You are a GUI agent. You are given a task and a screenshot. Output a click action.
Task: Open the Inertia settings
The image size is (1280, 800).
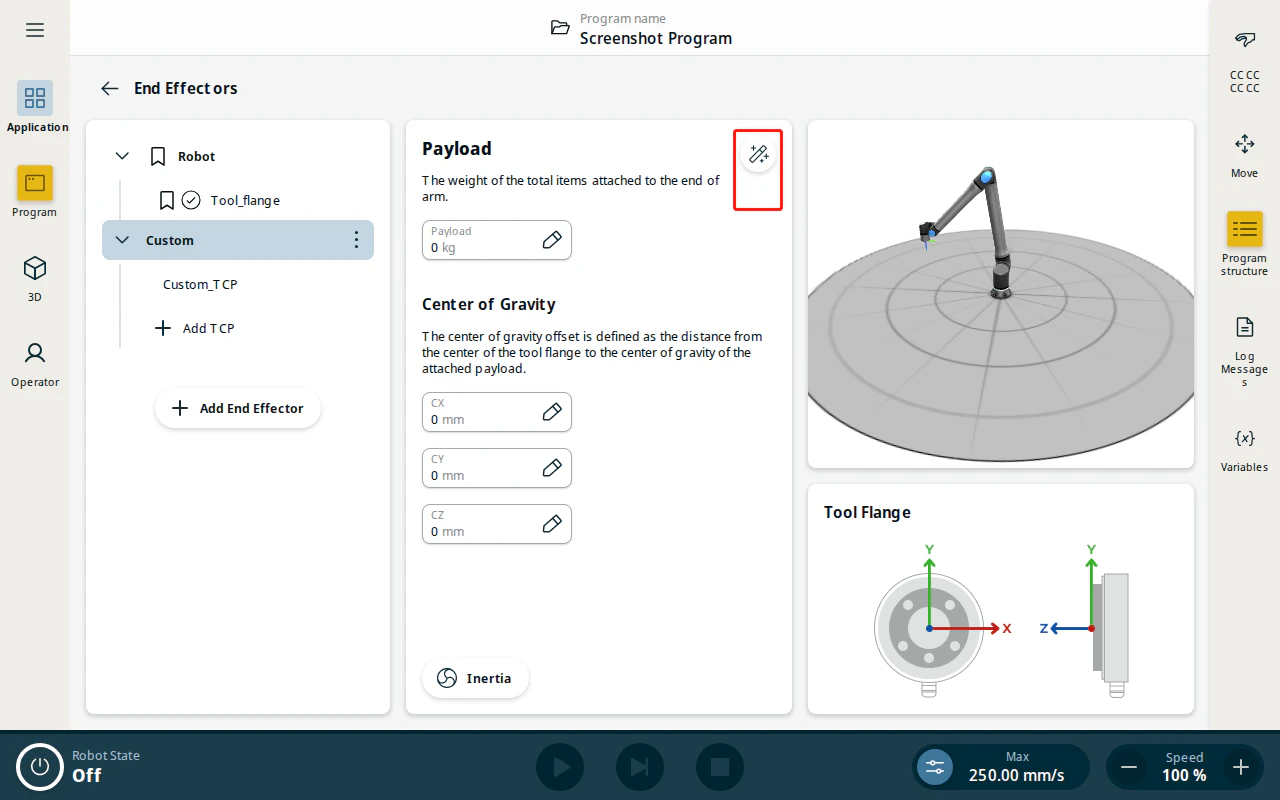click(x=475, y=678)
